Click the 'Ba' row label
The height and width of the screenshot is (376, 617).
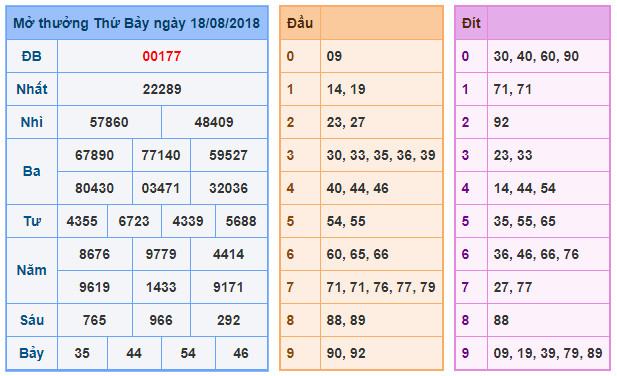pos(31,171)
